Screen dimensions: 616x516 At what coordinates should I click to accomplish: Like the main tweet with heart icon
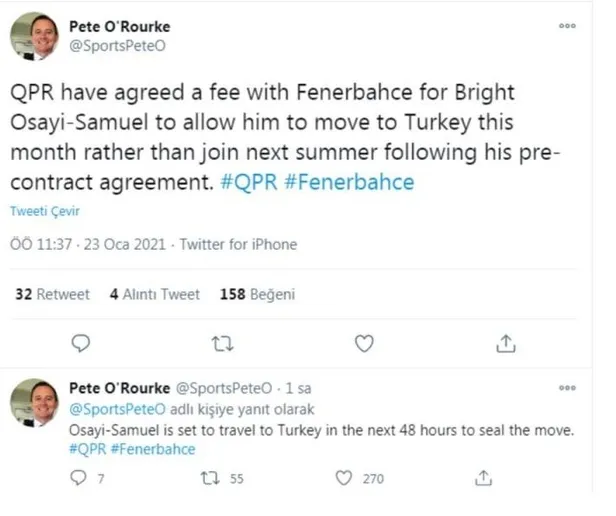click(365, 344)
